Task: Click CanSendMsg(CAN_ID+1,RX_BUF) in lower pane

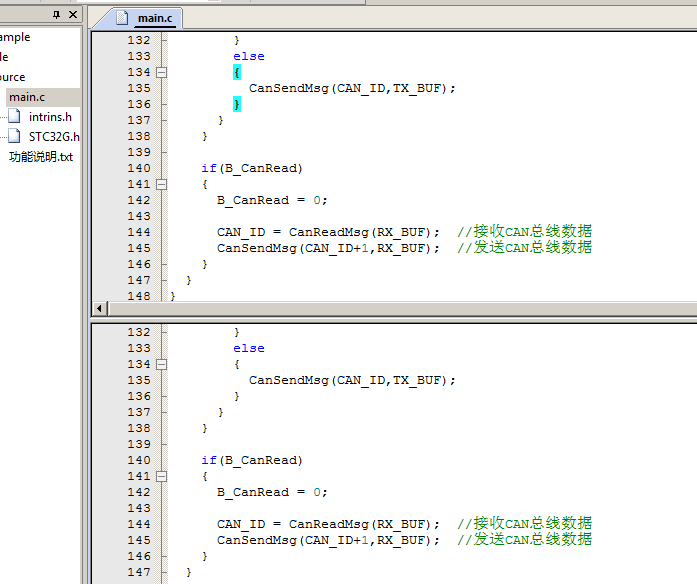Action: pos(328,540)
